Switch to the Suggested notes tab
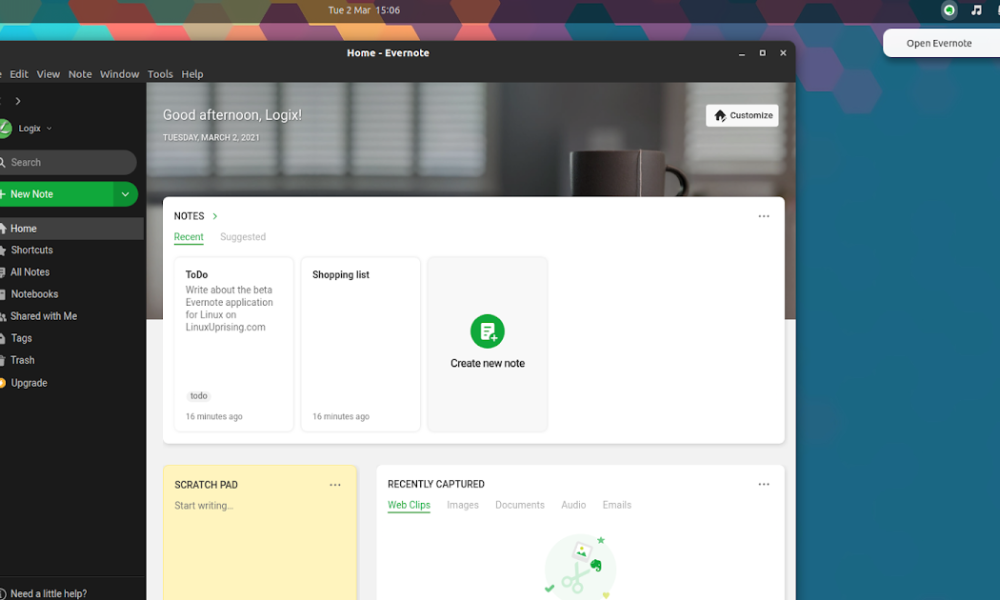Screen dimensions: 1000x600 tap(243, 237)
